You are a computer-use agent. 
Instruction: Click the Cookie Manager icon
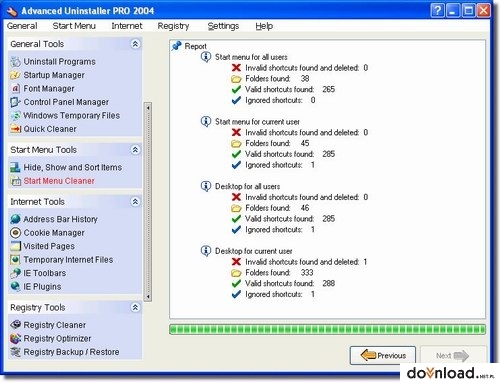pyautogui.click(x=15, y=232)
